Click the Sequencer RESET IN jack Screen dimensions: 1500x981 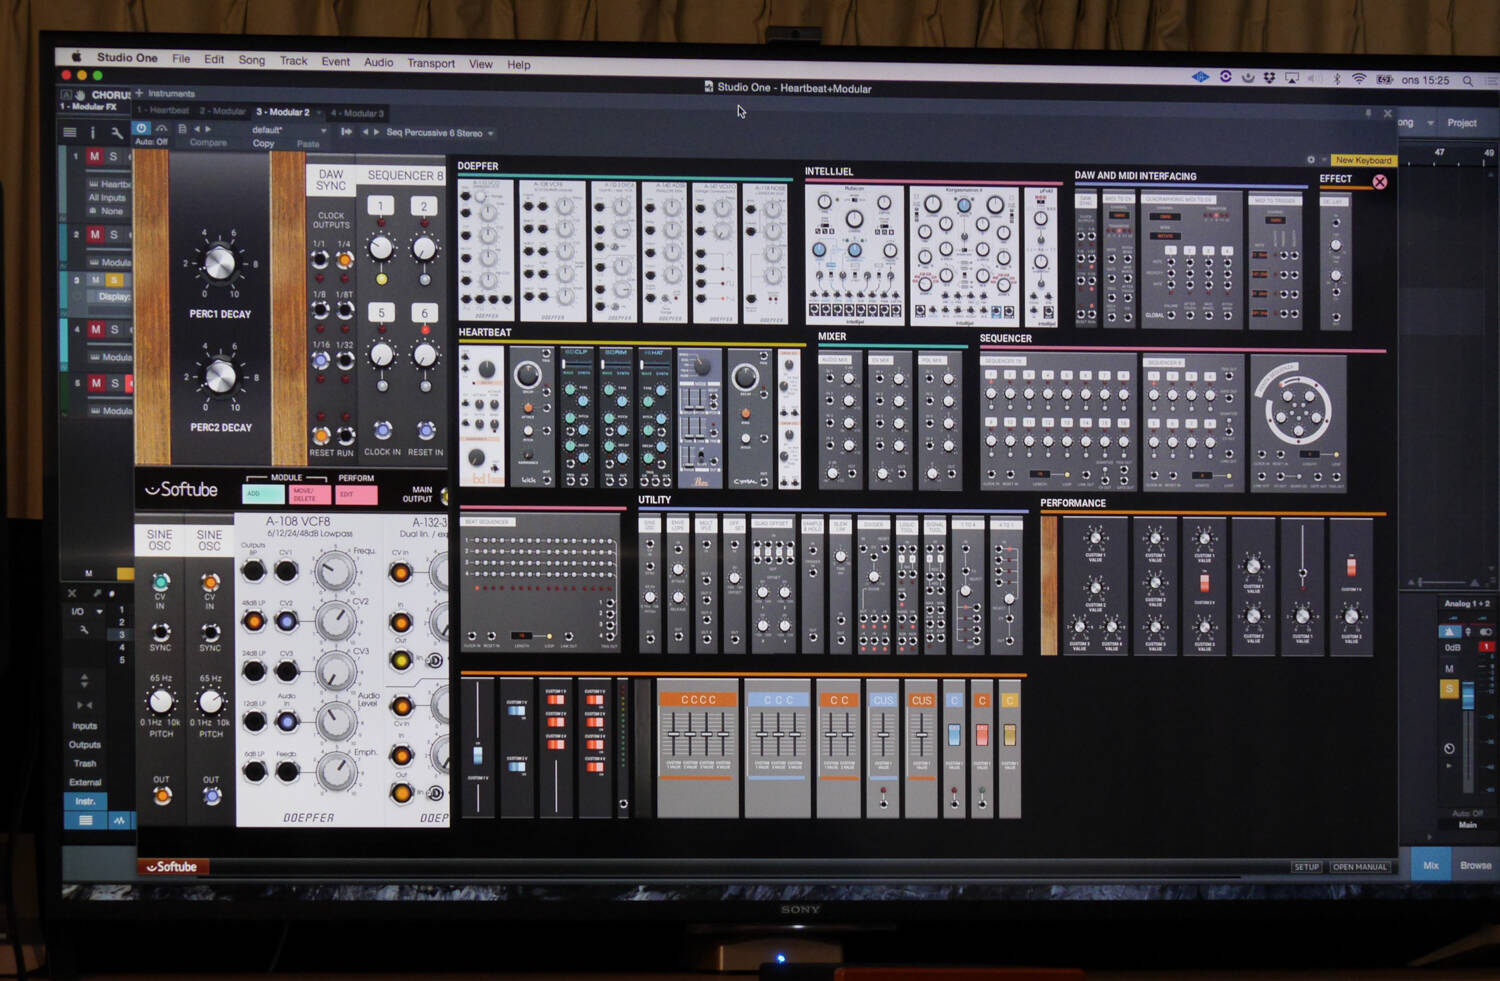425,430
